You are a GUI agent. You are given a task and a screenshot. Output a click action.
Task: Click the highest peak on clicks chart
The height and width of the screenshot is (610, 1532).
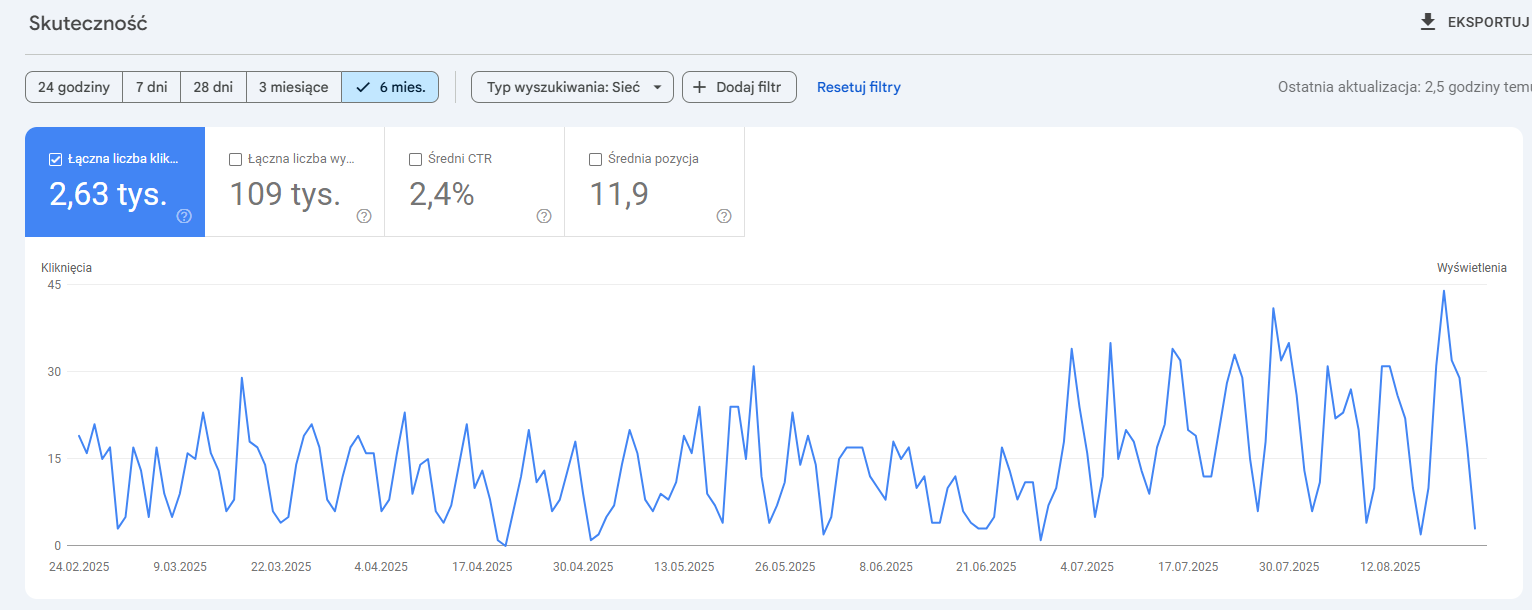(1444, 291)
